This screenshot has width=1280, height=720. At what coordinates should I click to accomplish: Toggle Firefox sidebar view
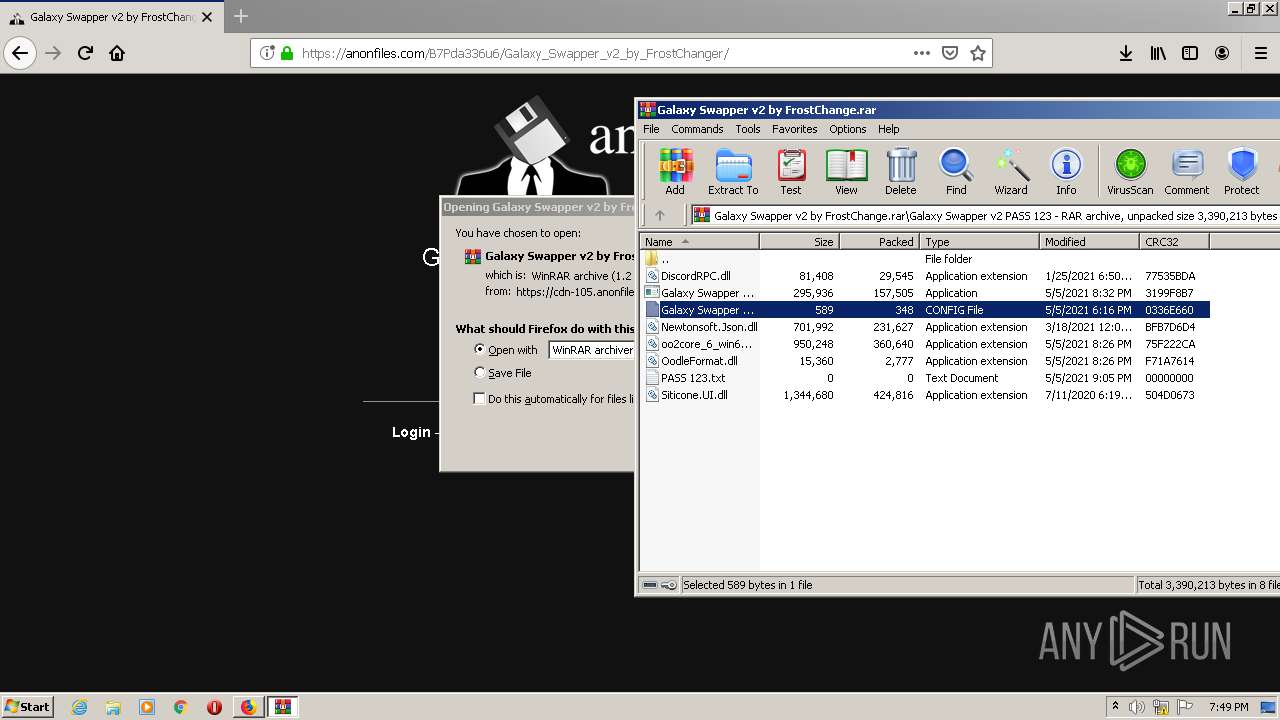pyautogui.click(x=1190, y=53)
